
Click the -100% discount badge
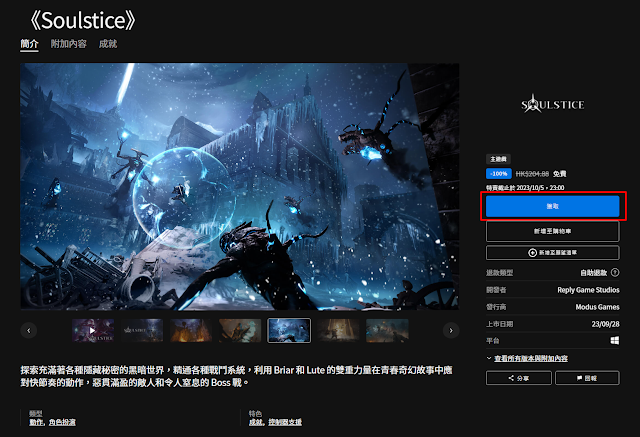click(498, 174)
